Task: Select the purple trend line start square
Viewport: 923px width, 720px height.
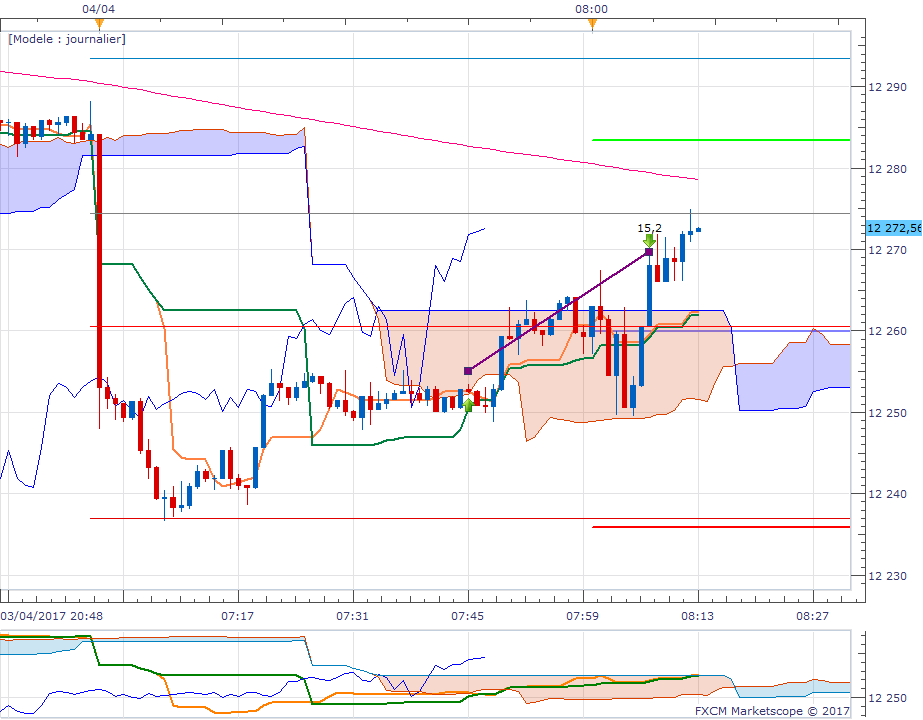Action: point(468,371)
